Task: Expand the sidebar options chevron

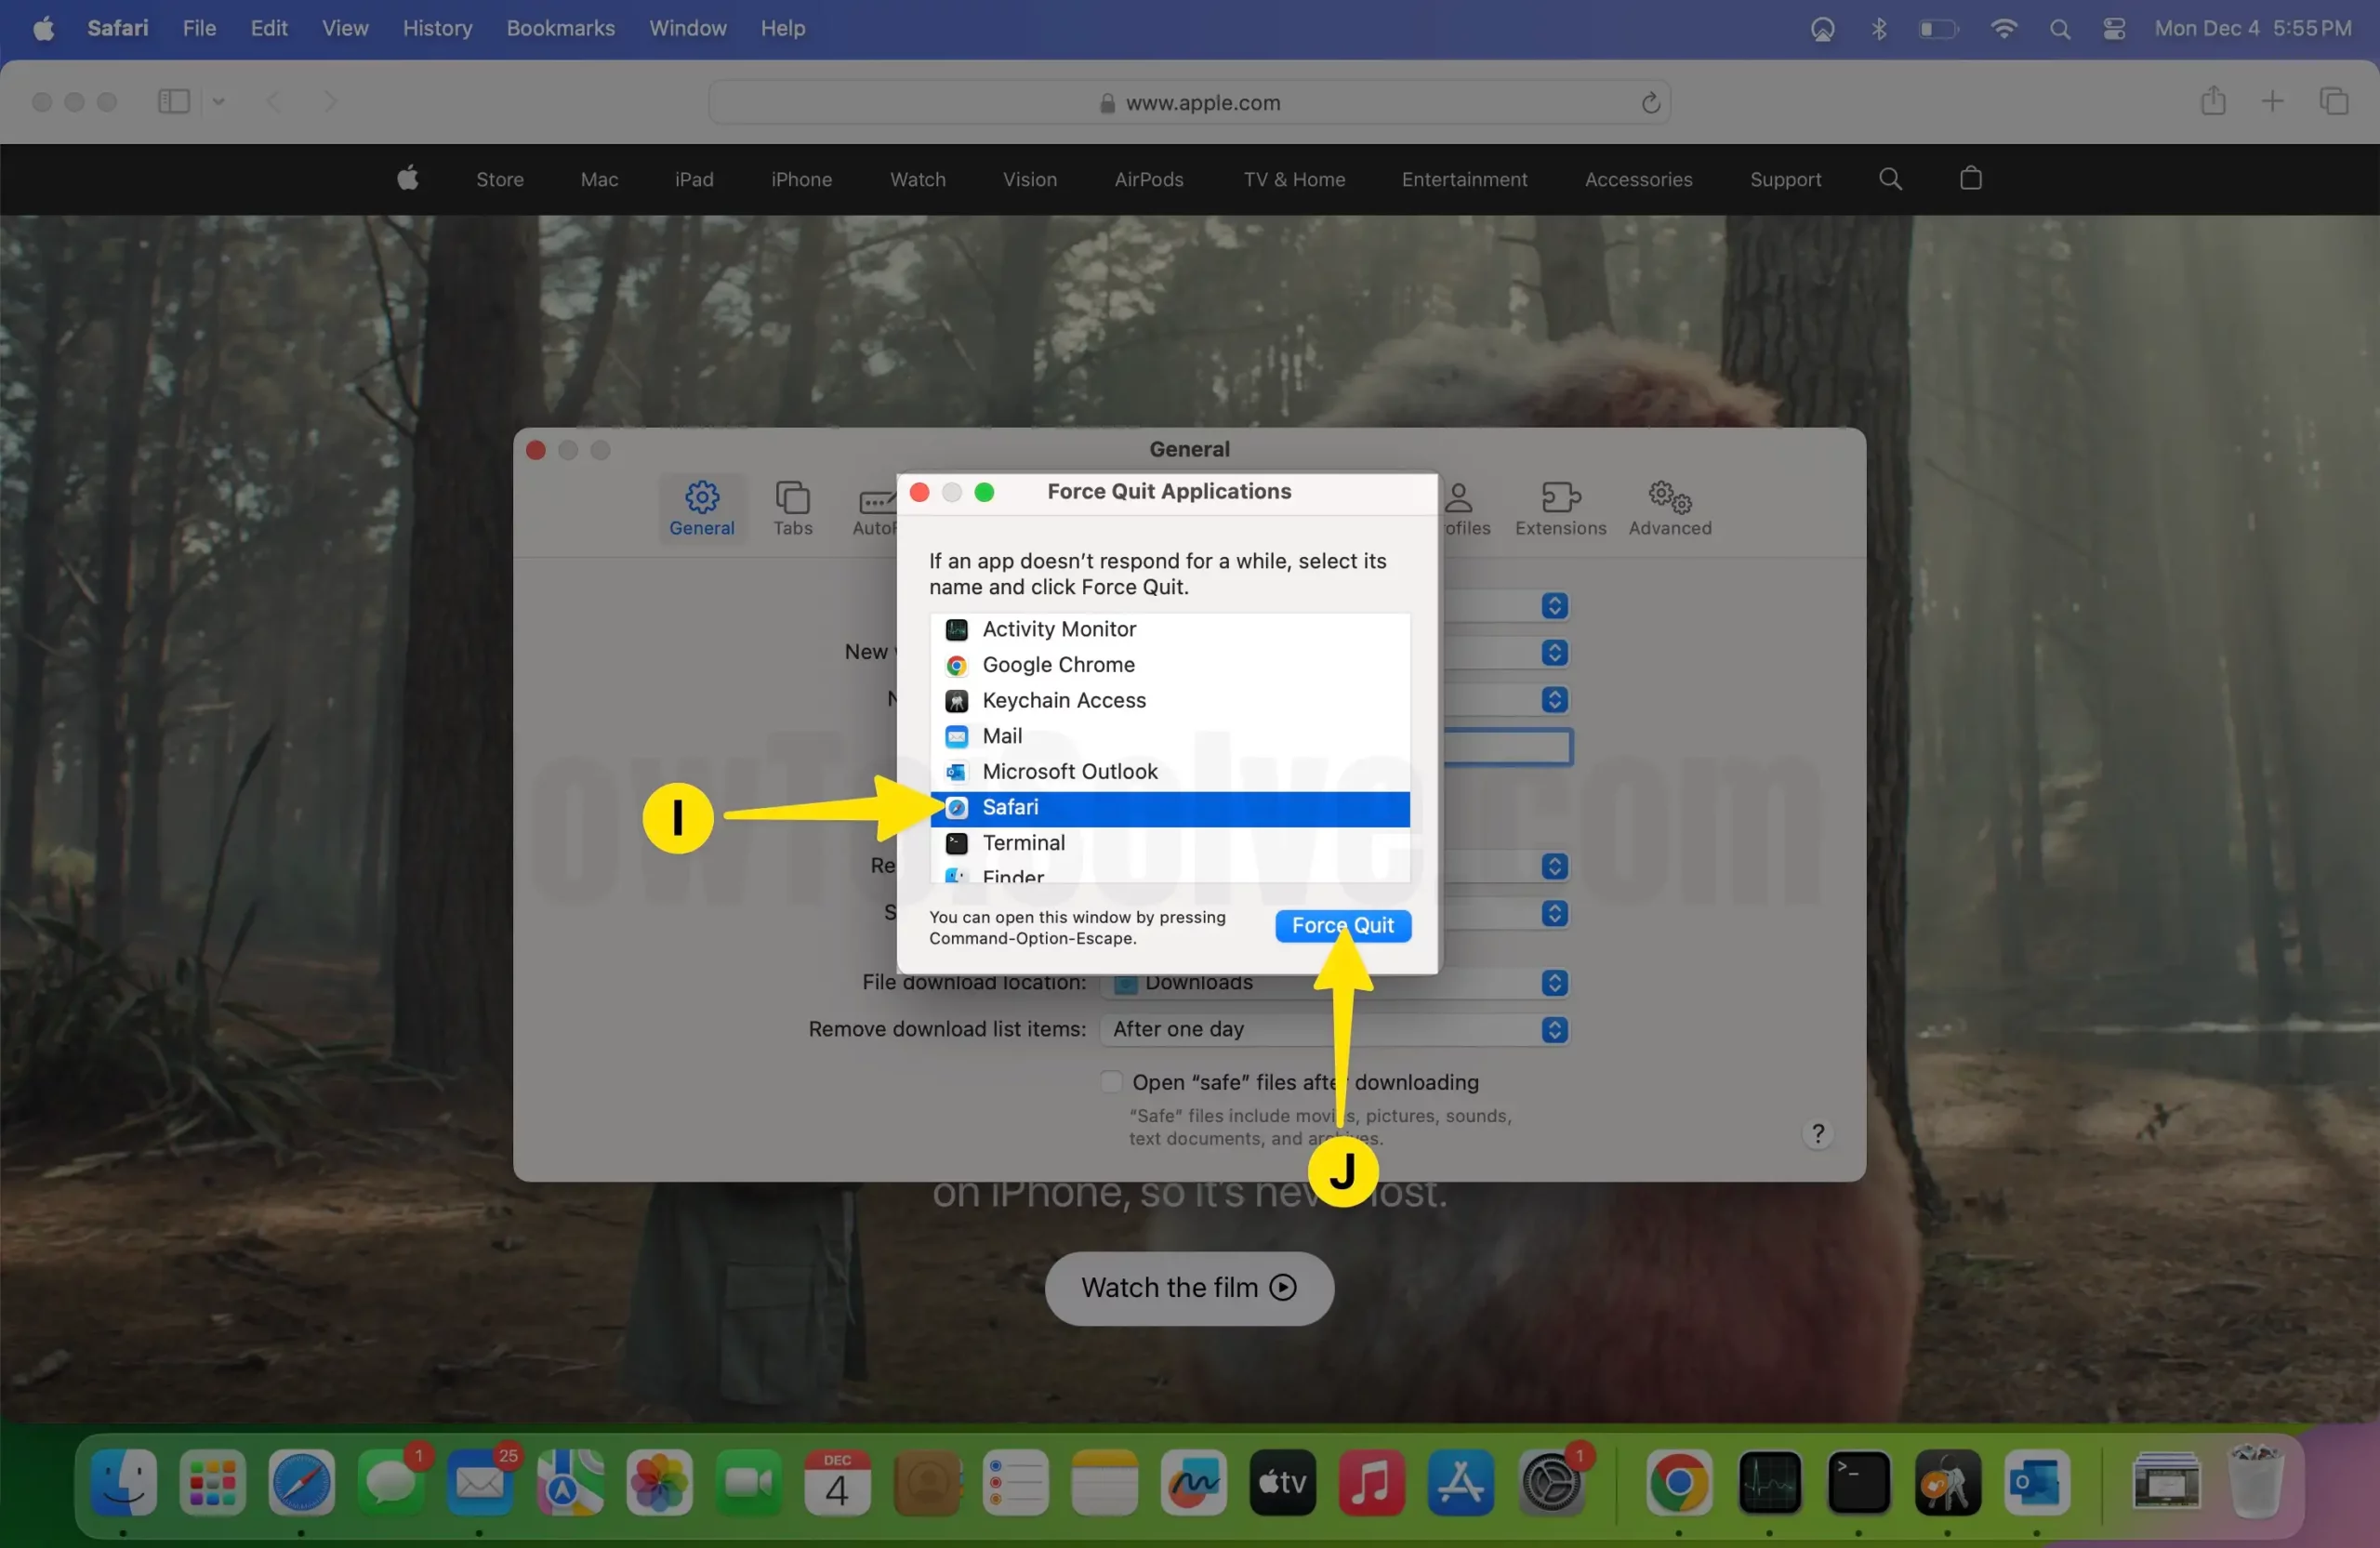Action: pyautogui.click(x=218, y=101)
